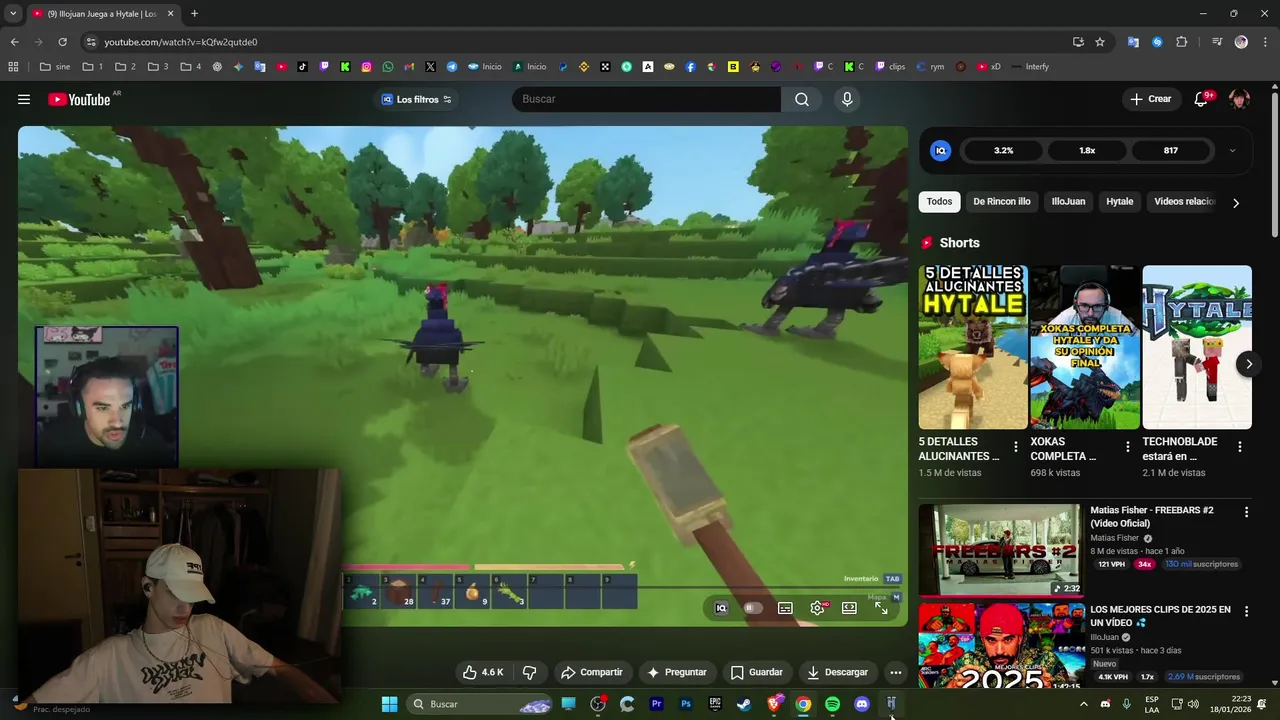Click the Preguntar button
This screenshot has width=1280, height=720.
click(x=677, y=672)
